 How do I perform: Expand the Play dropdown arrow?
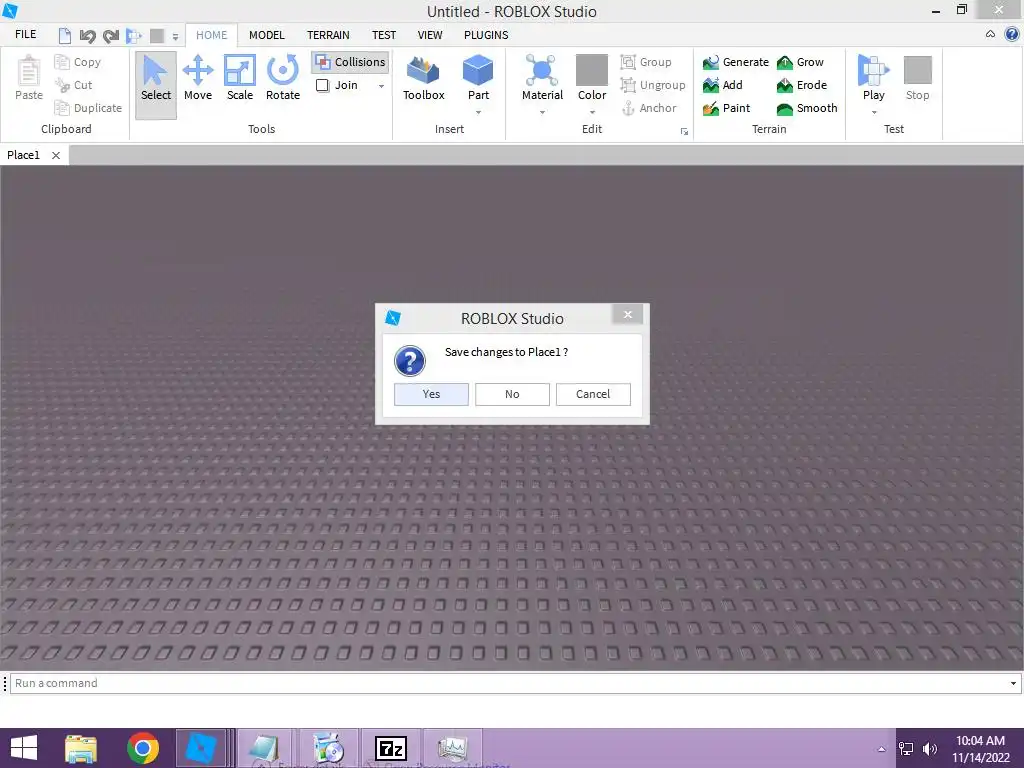[874, 112]
